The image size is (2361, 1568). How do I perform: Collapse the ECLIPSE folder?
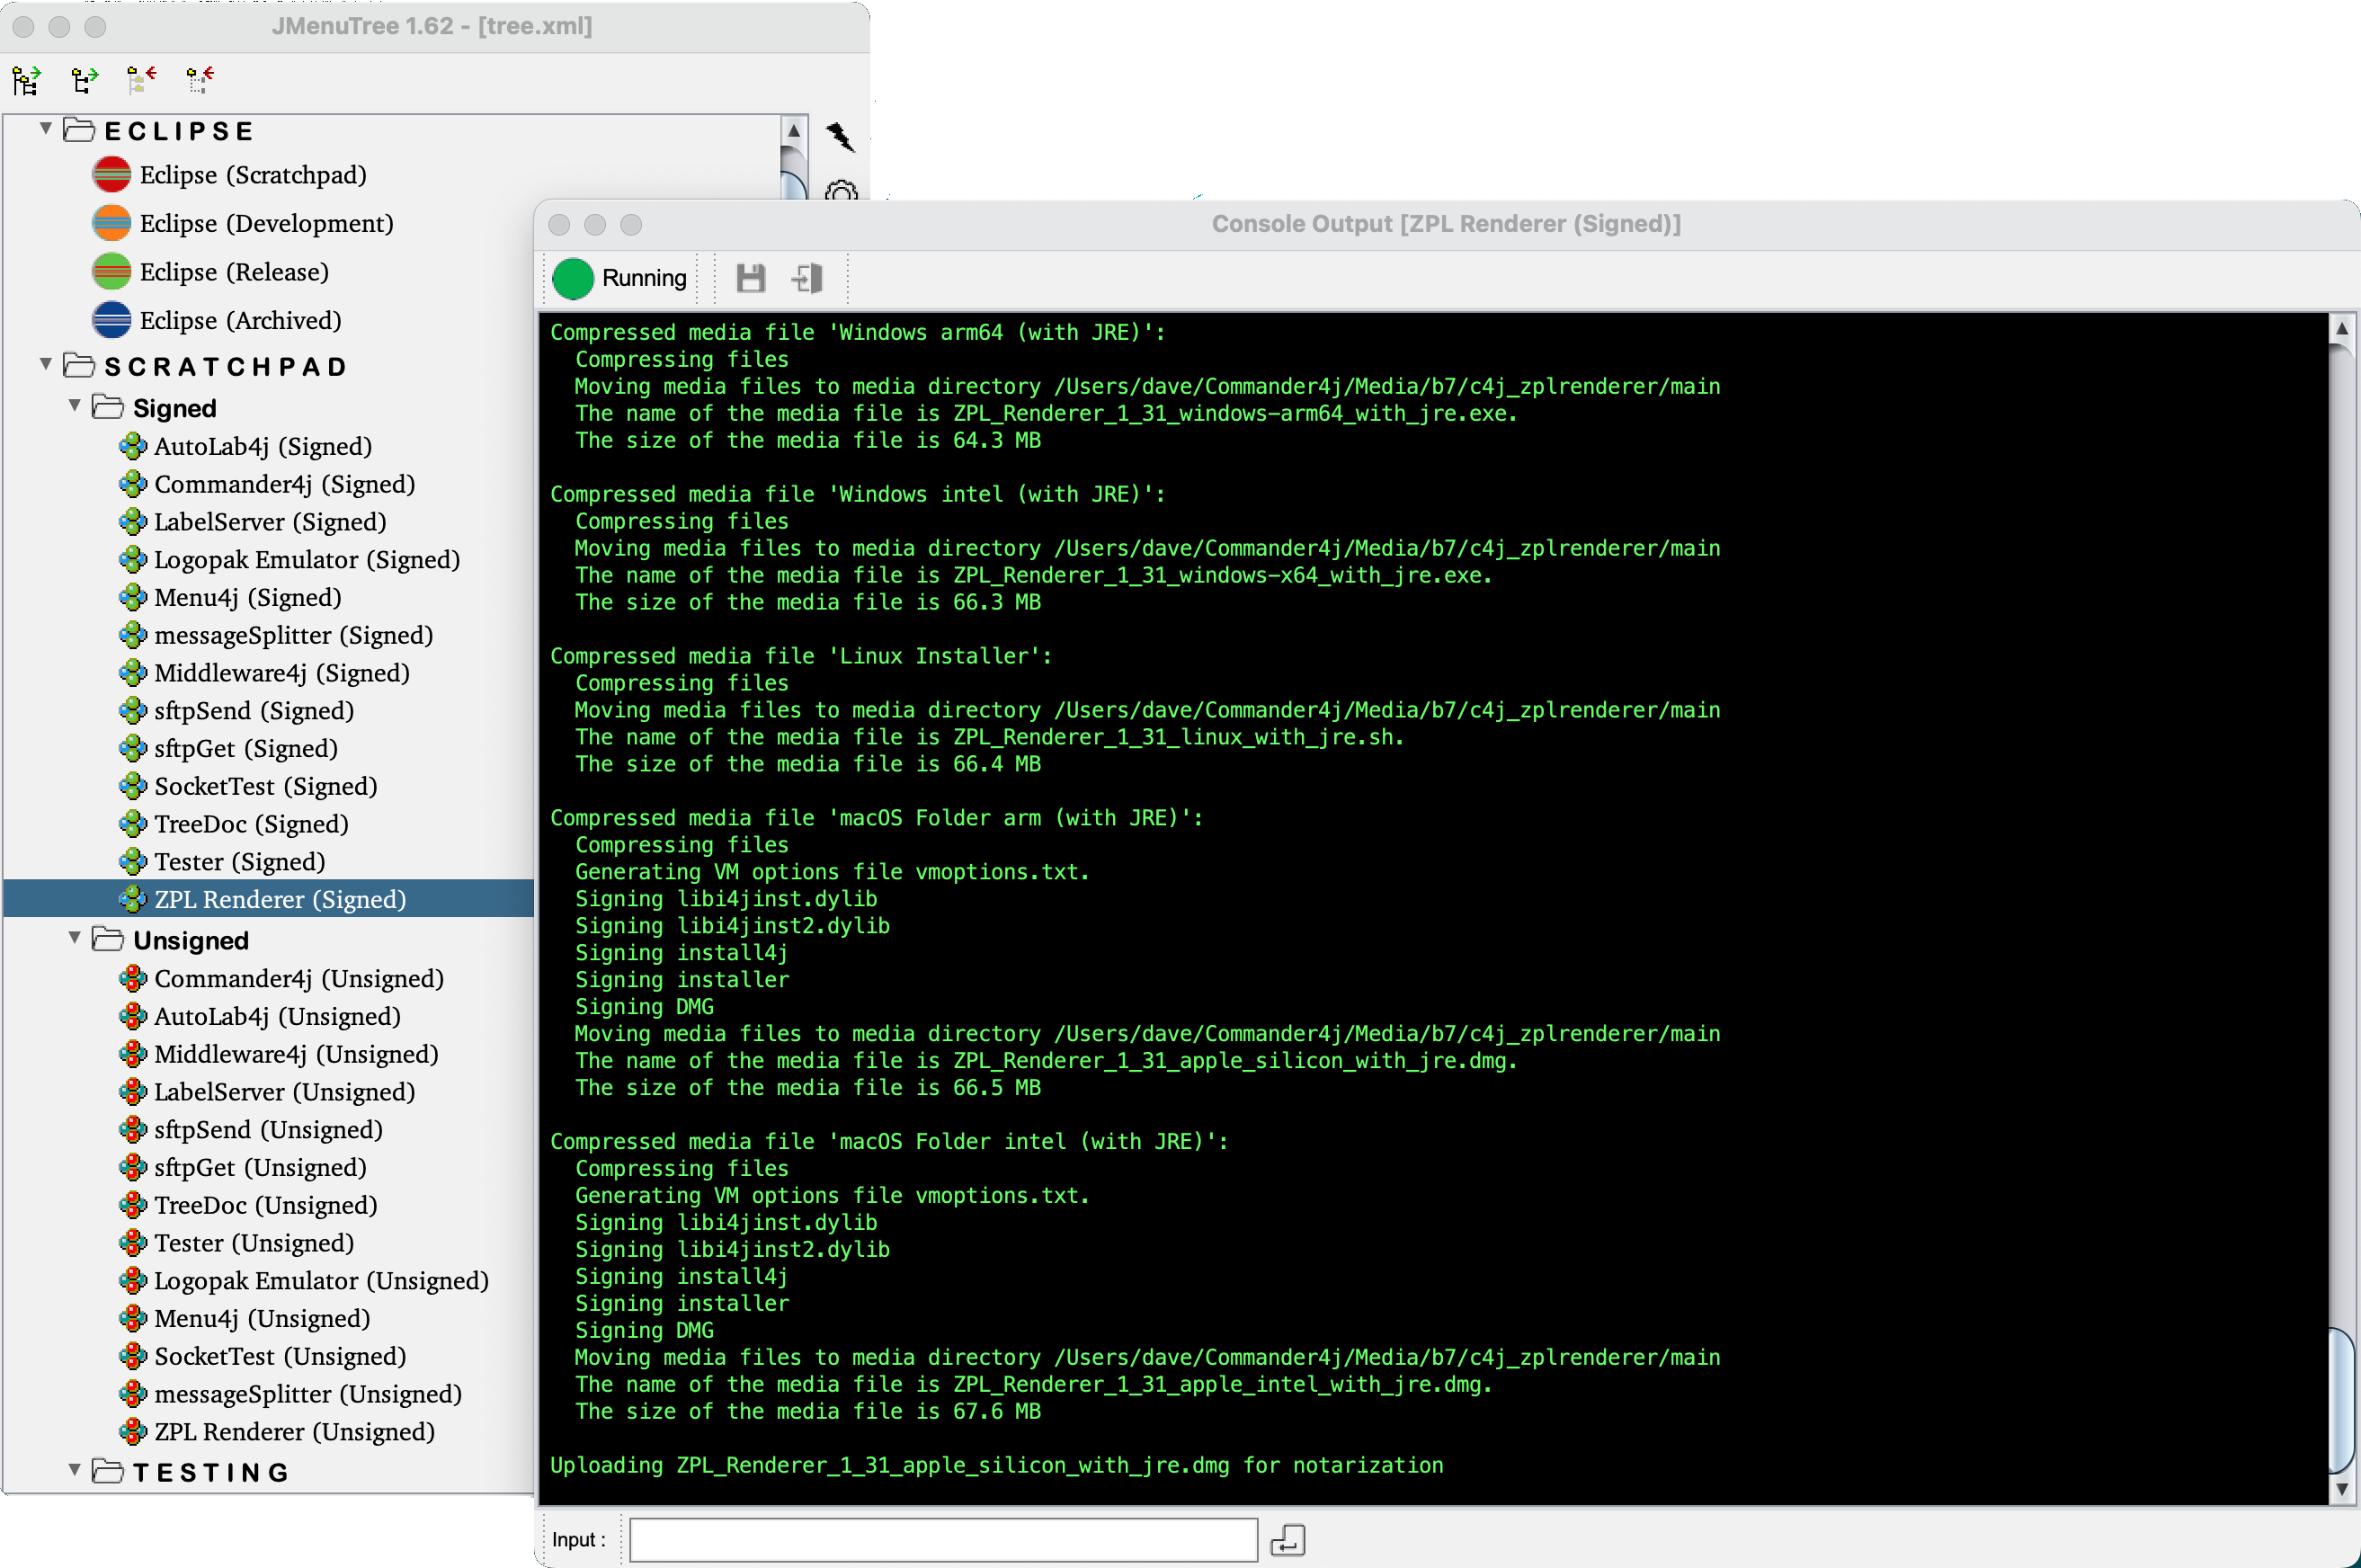point(46,129)
